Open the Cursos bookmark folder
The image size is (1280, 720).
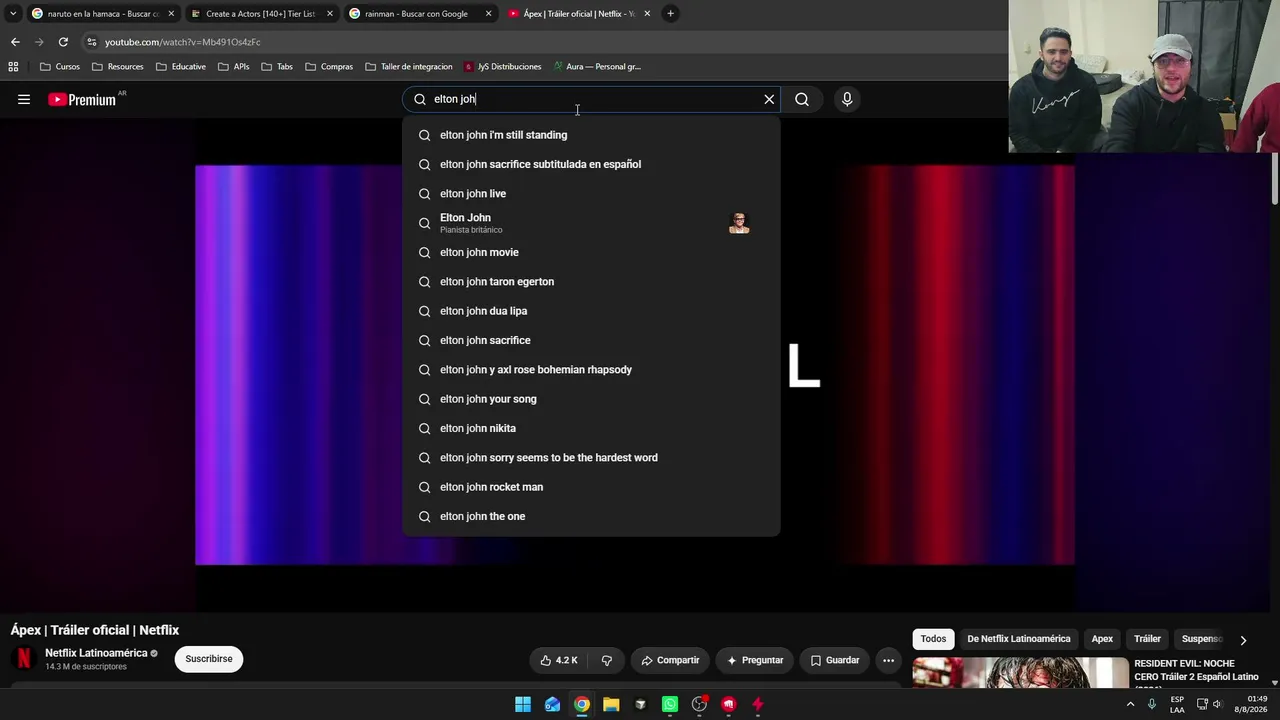pos(60,67)
